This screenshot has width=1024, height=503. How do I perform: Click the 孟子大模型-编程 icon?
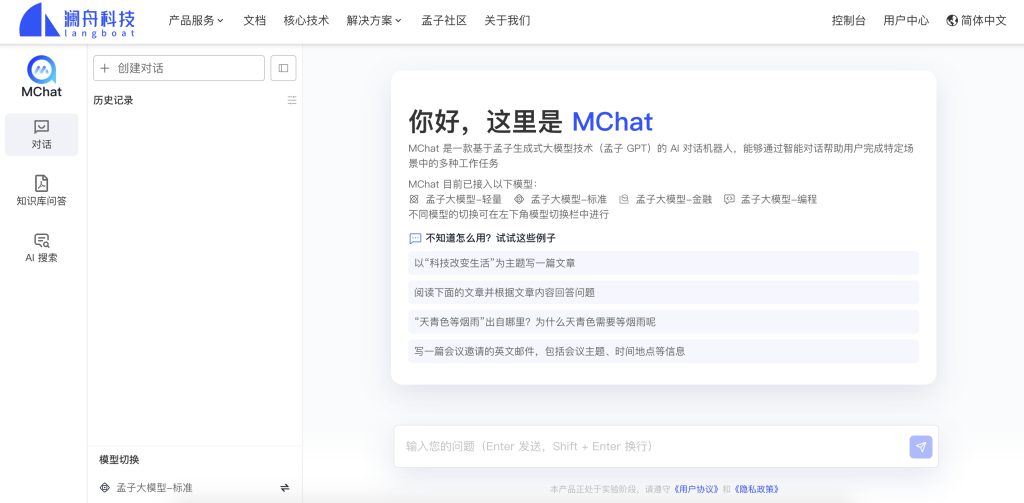(x=729, y=199)
